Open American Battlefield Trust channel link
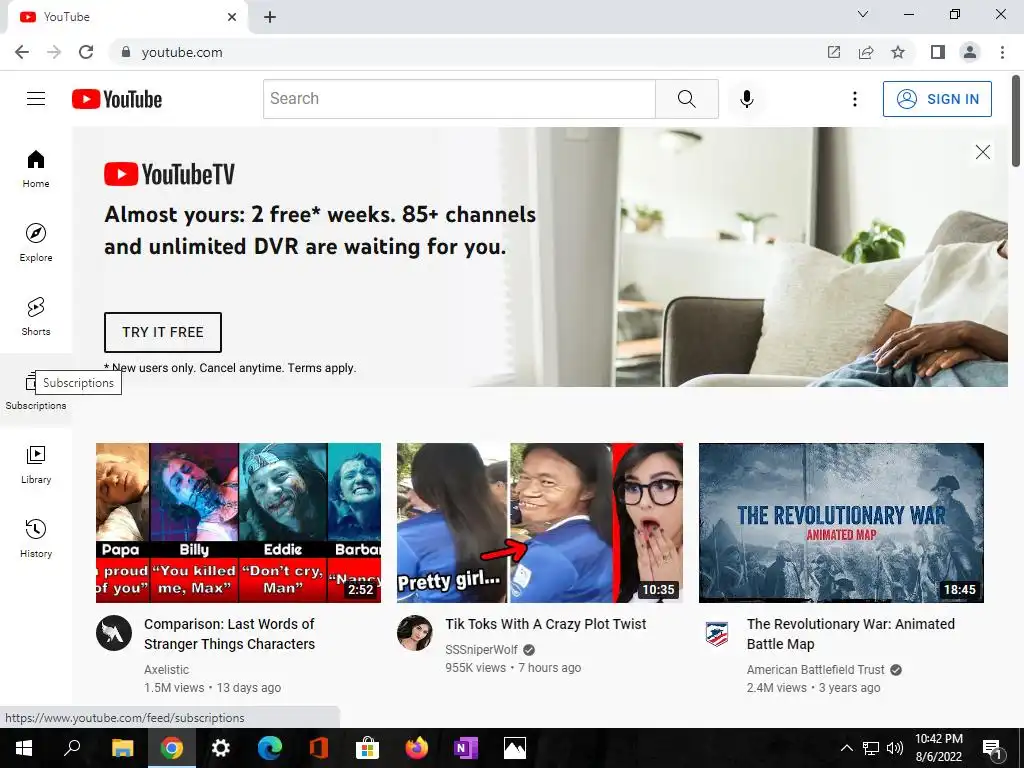 [815, 669]
